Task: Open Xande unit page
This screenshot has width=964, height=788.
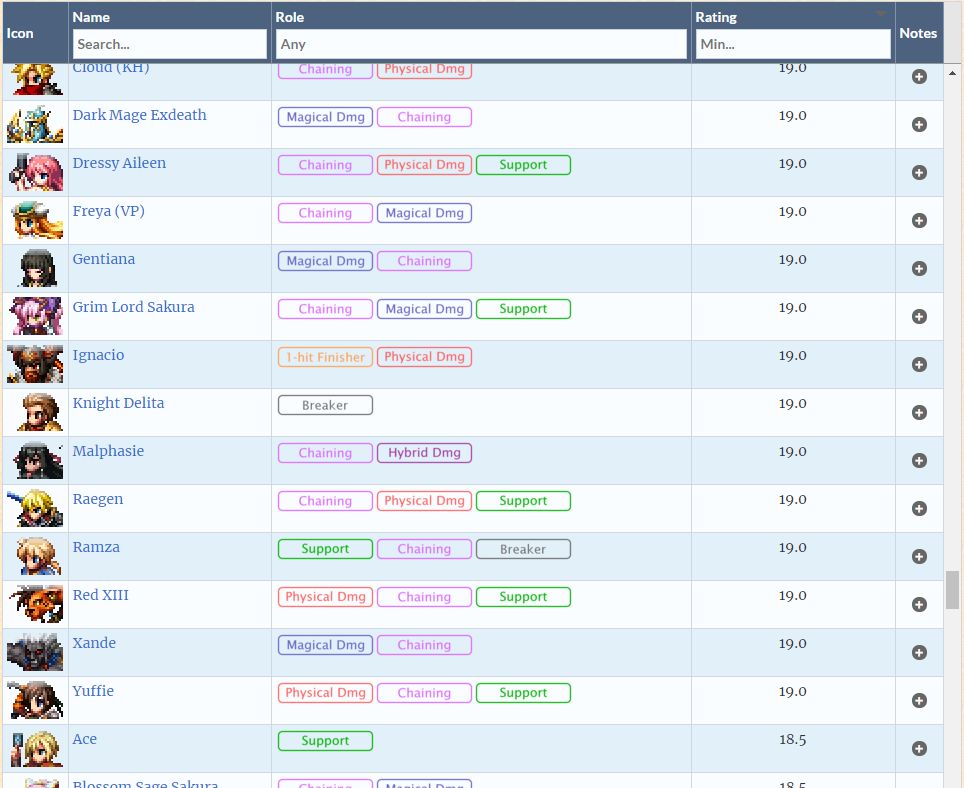Action: (94, 642)
